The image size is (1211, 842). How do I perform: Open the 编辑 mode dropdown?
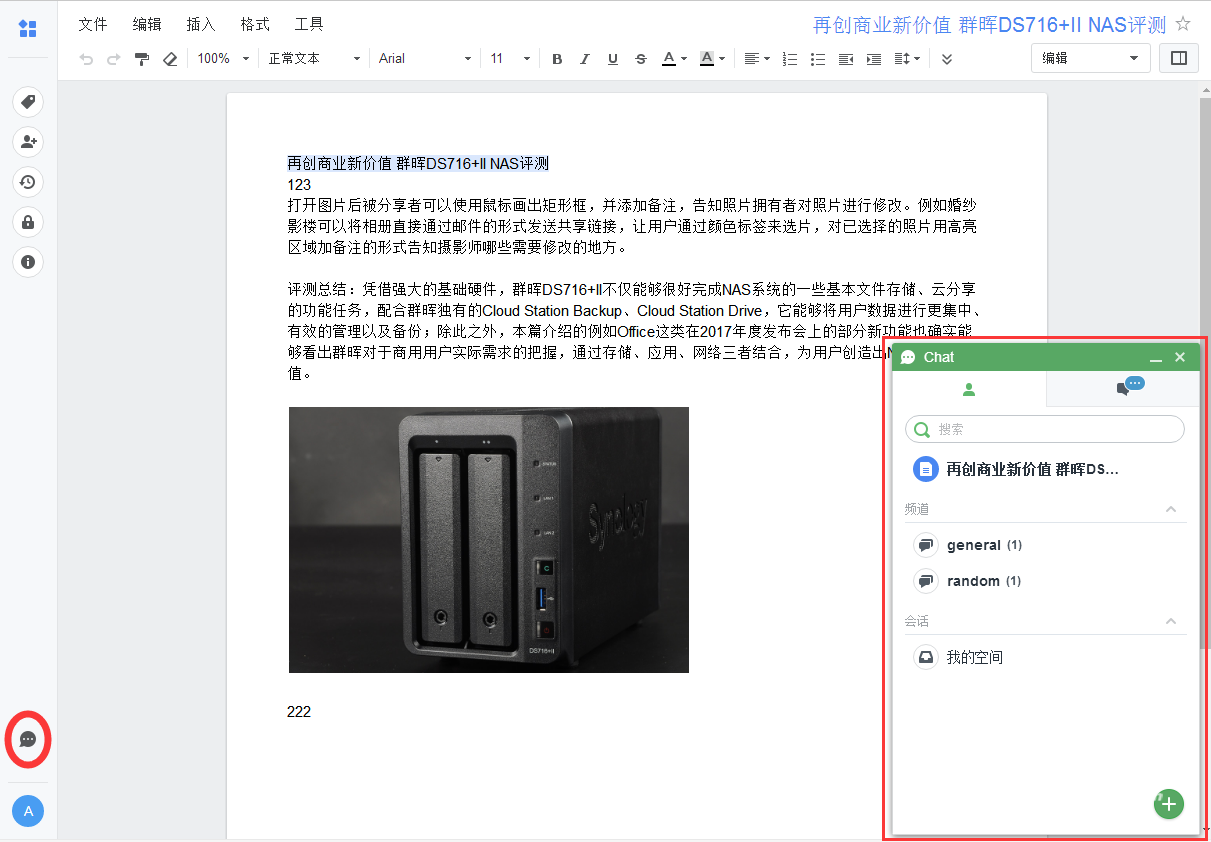point(1090,58)
